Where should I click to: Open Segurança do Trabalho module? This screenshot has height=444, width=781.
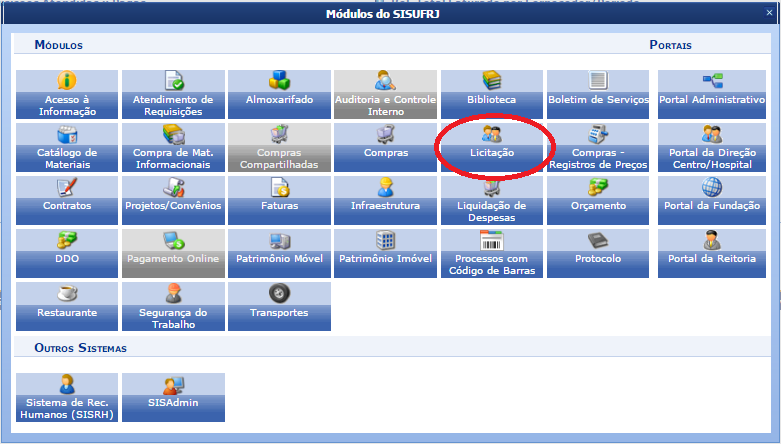[x=173, y=305]
